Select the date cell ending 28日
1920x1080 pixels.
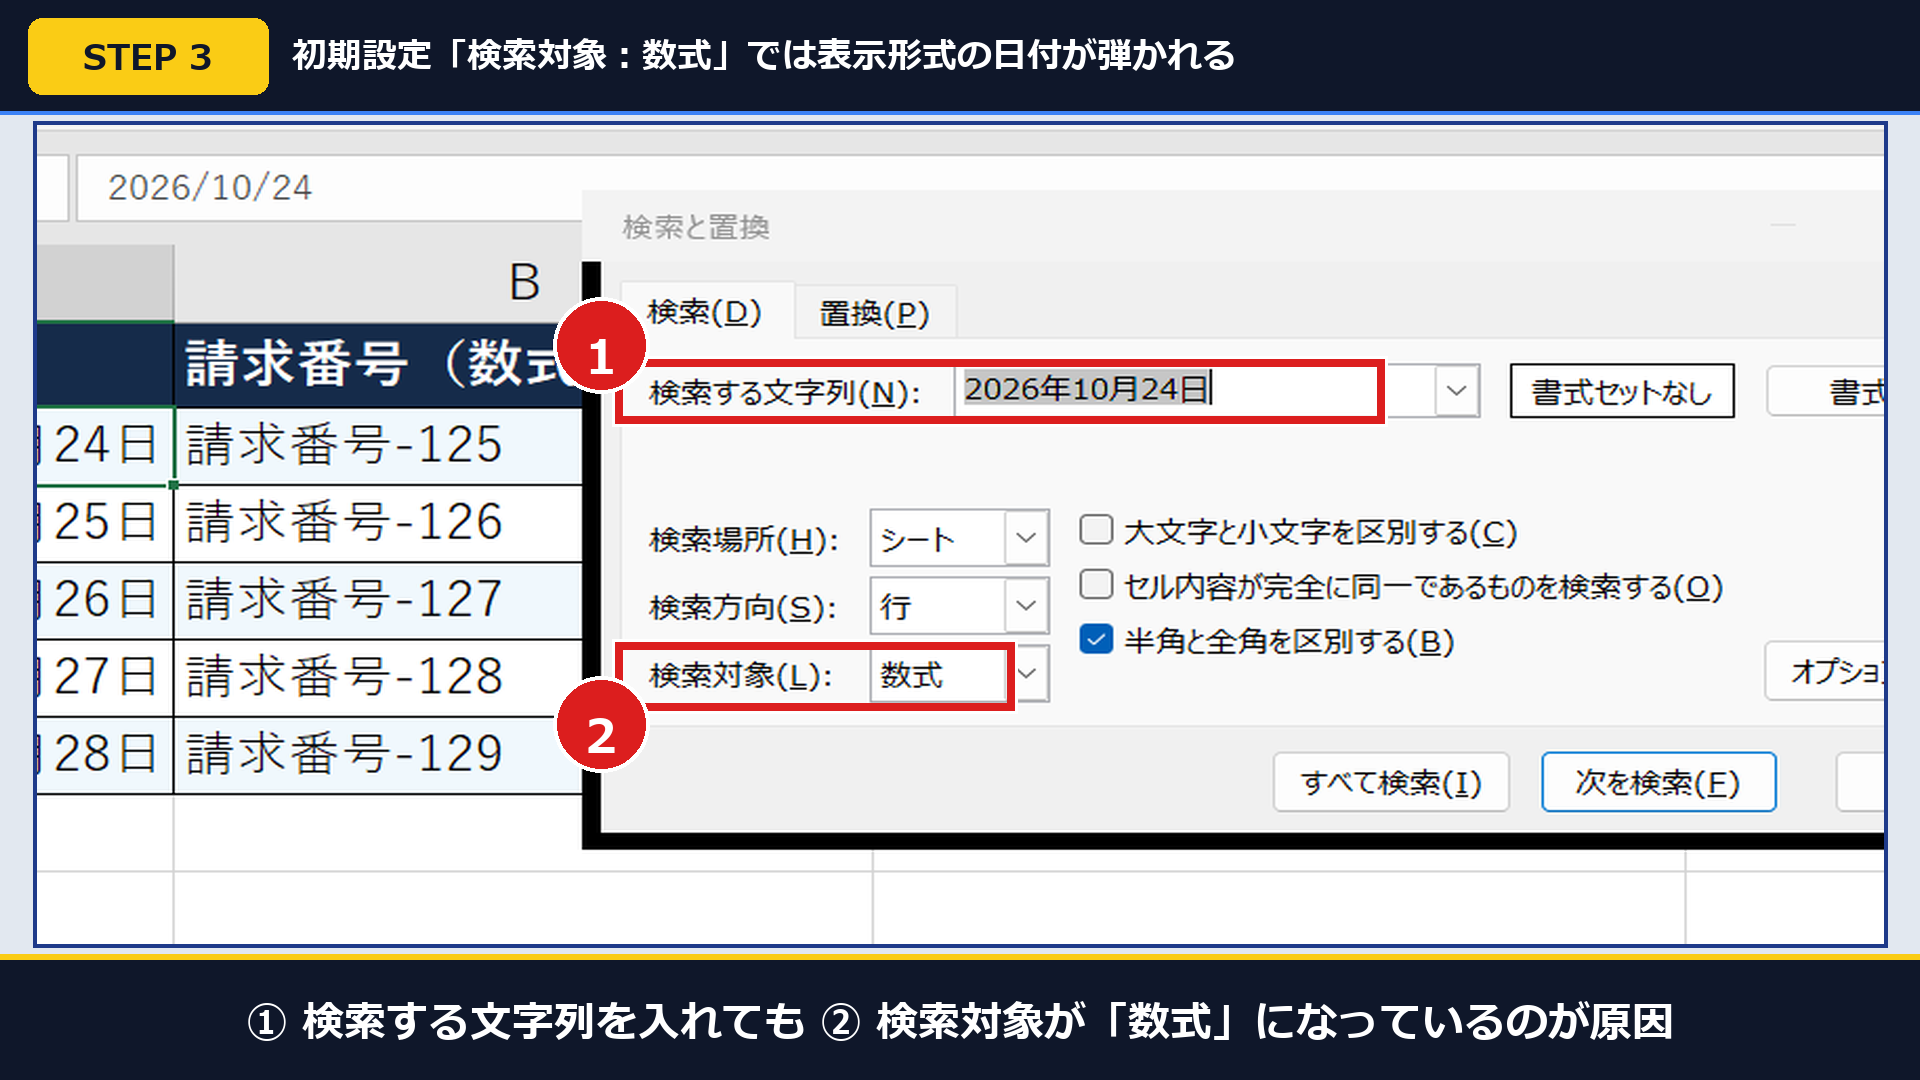click(x=105, y=755)
